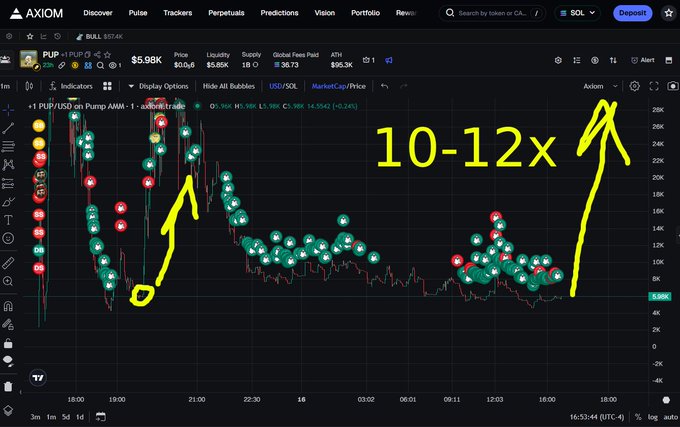
Task: Undo the last chart action
Action: [x=384, y=86]
